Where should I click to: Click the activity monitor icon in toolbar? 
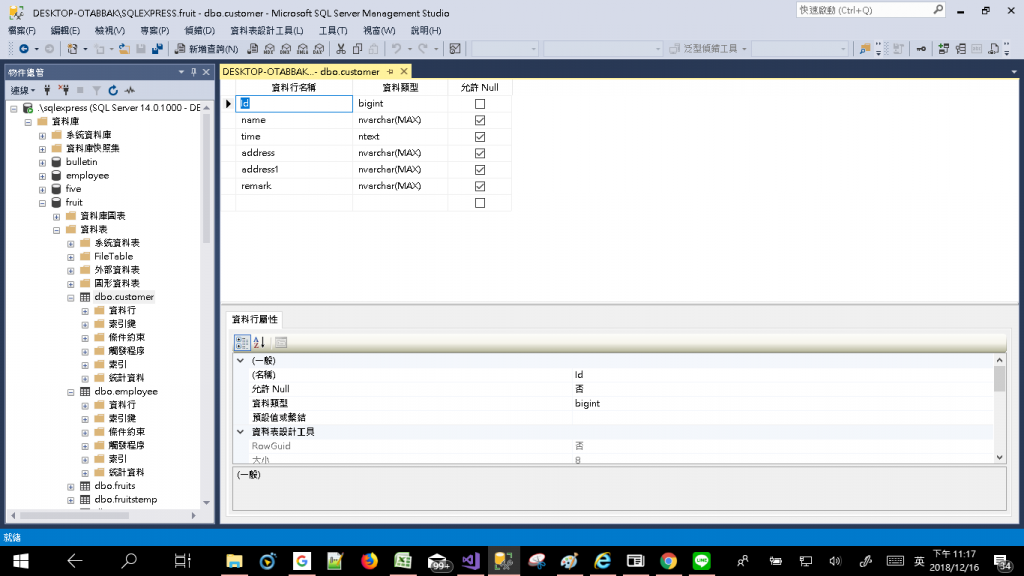pos(455,49)
